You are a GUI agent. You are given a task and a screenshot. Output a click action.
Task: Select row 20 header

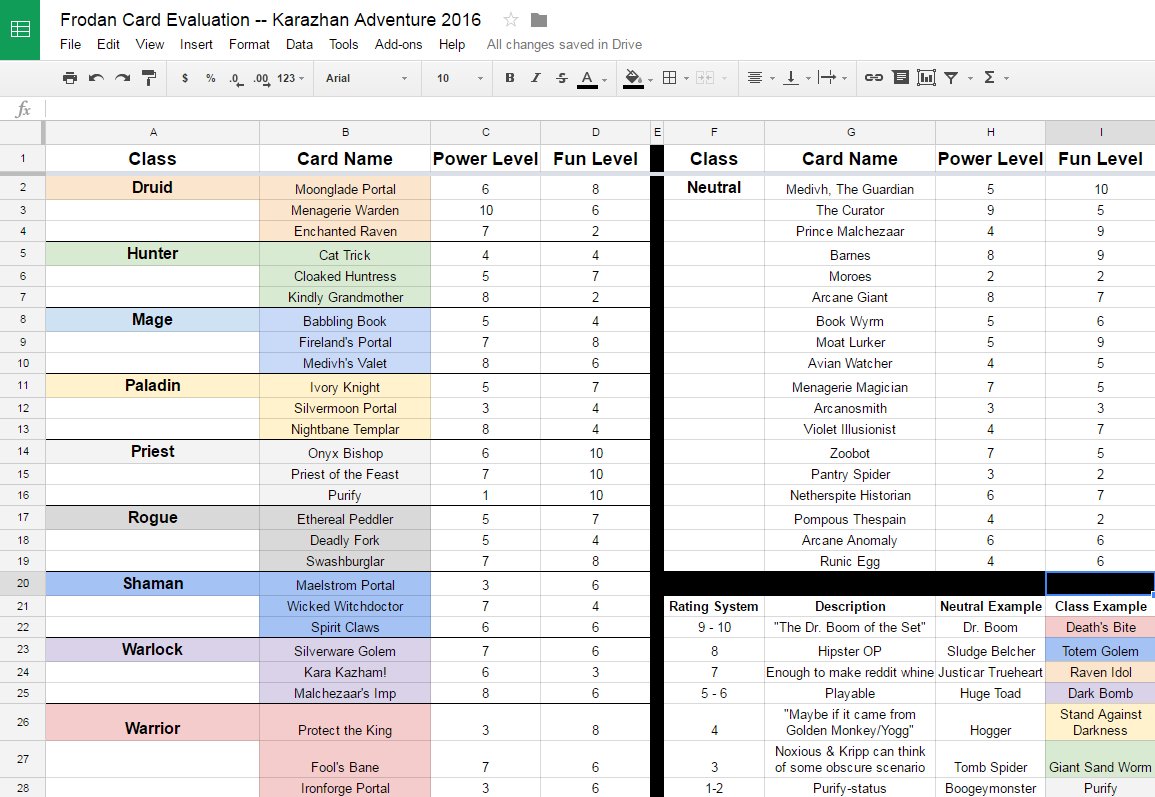point(23,583)
